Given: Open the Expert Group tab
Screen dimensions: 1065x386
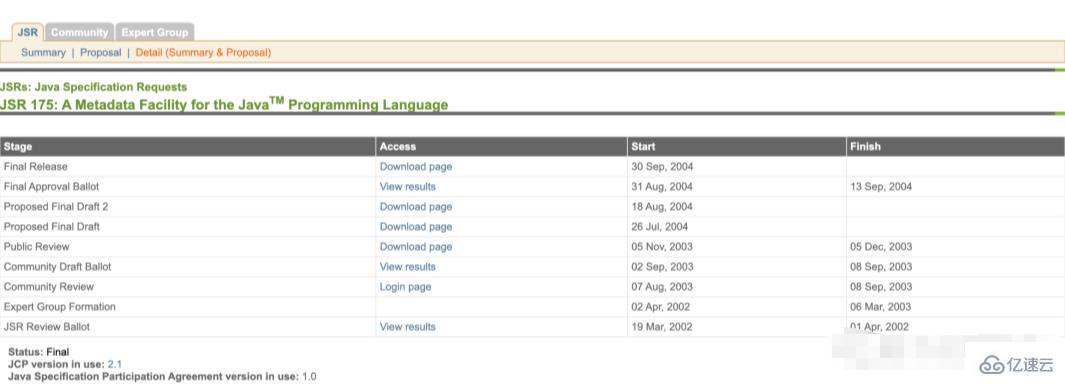Looking at the screenshot, I should click(x=155, y=32).
